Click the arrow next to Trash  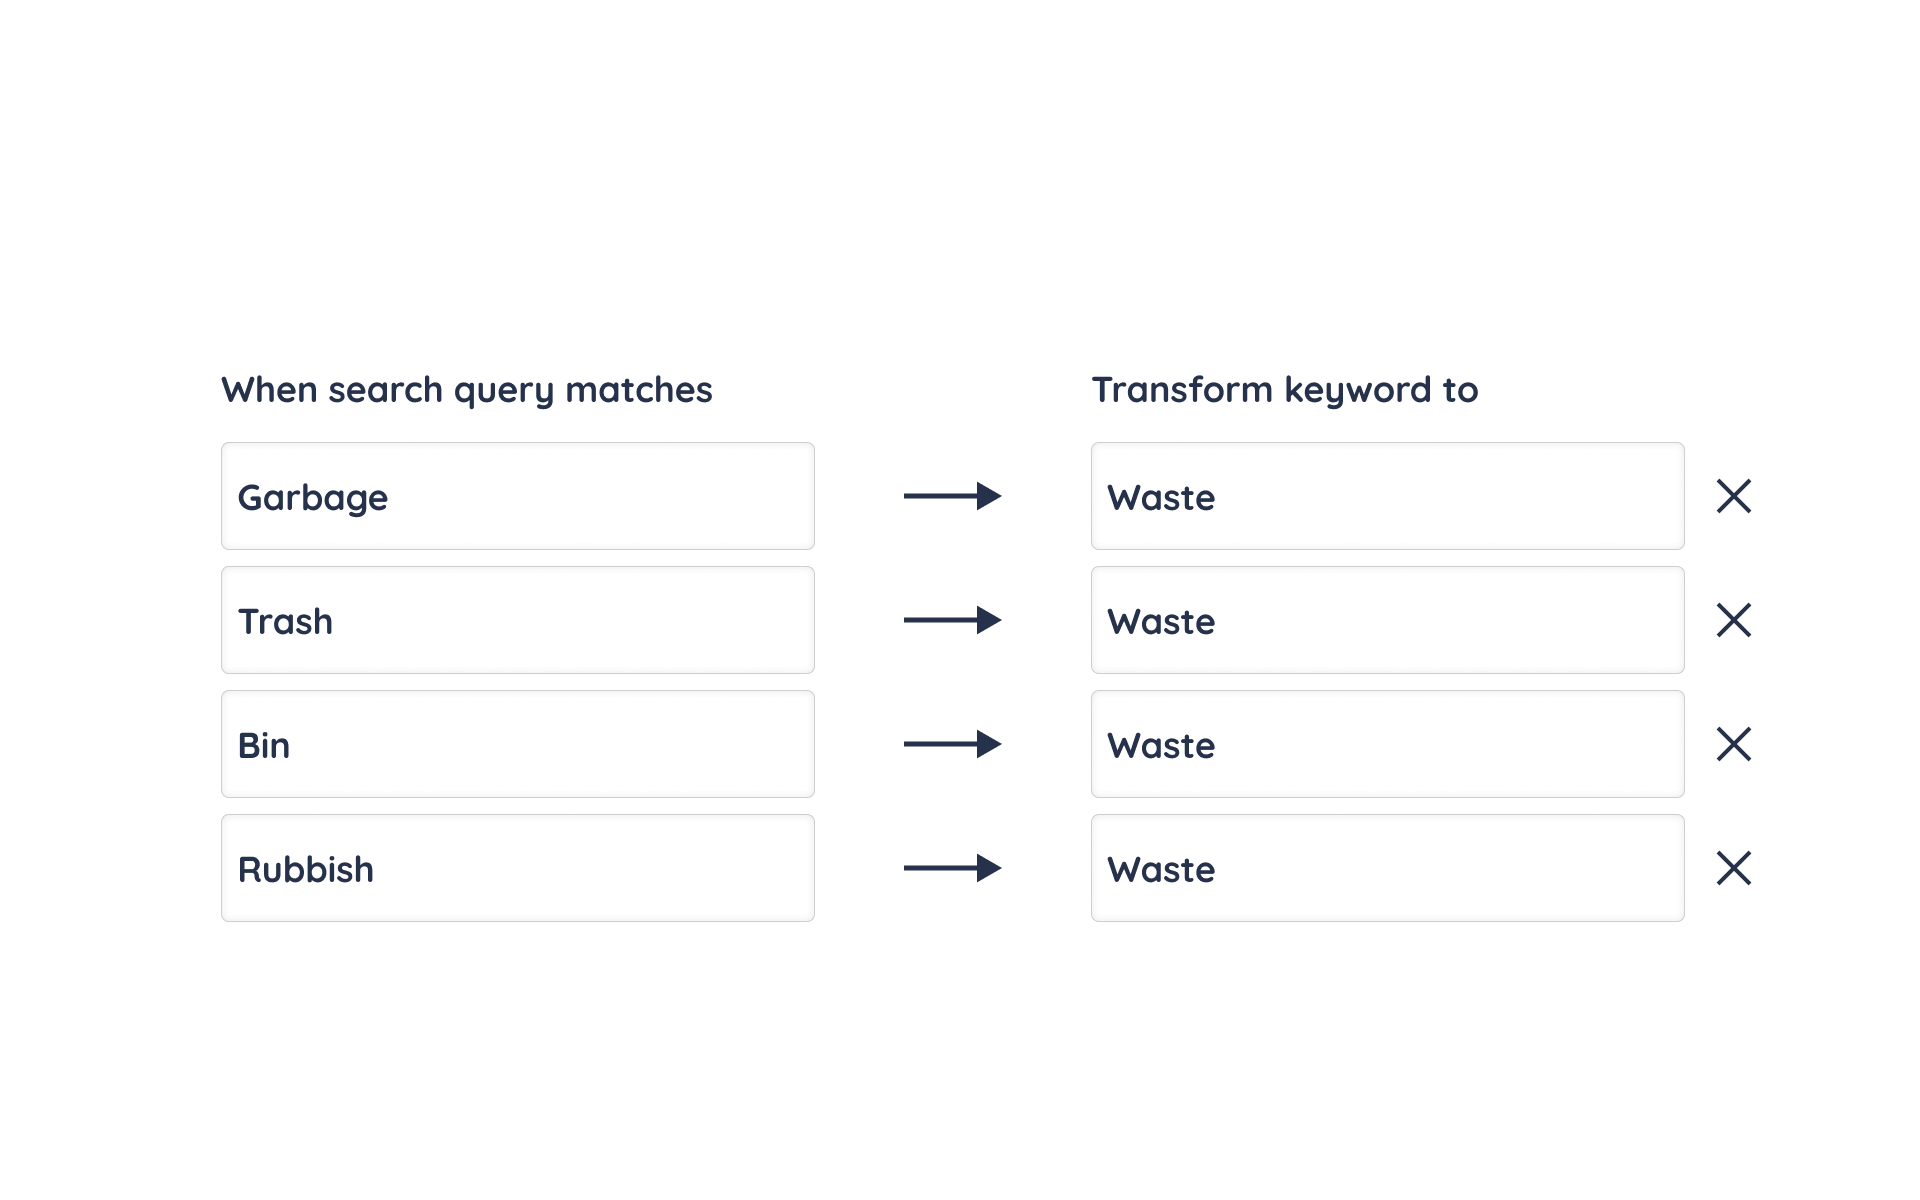pos(952,620)
